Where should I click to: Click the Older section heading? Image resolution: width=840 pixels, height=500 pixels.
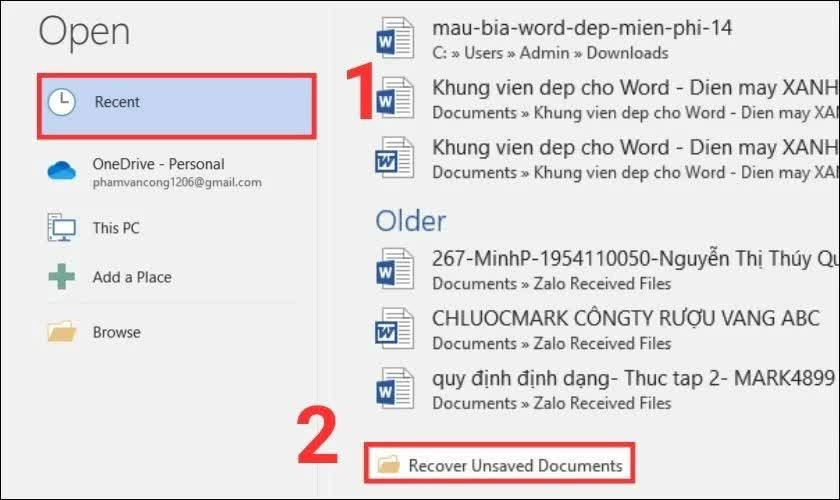pyautogui.click(x=410, y=221)
